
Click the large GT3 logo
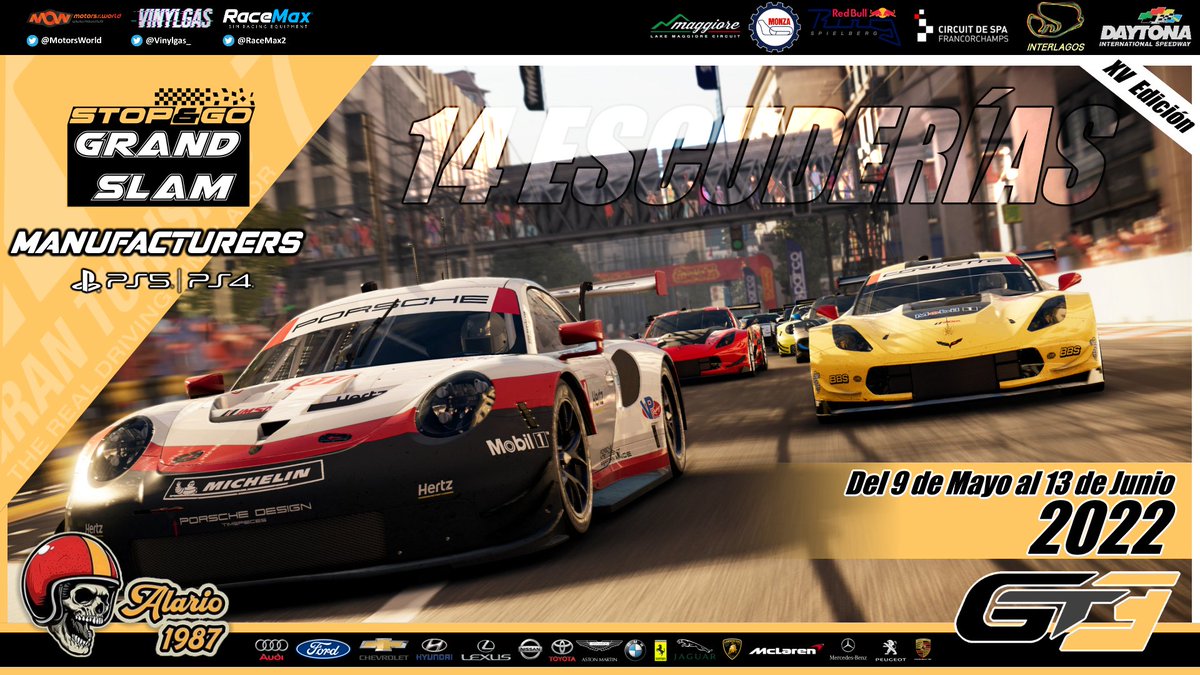1066,610
